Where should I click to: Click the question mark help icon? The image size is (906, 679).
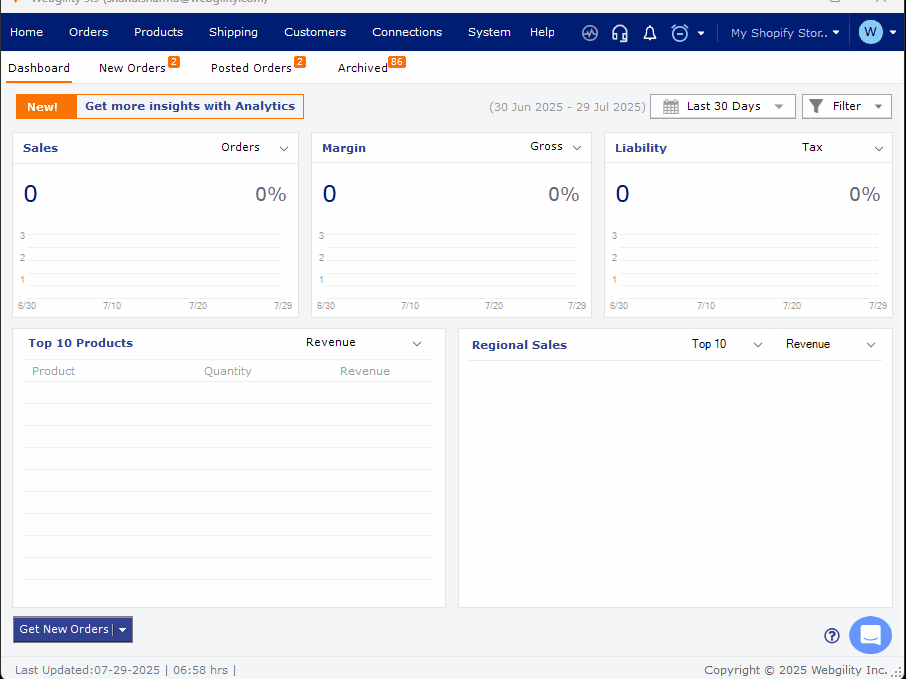[x=832, y=636]
